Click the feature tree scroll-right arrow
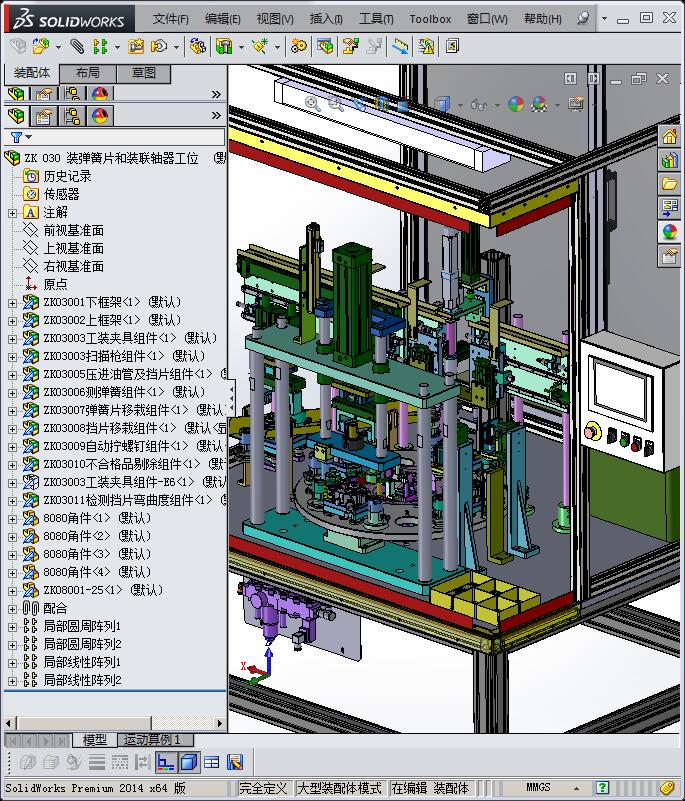This screenshot has height=801, width=685. pos(220,723)
